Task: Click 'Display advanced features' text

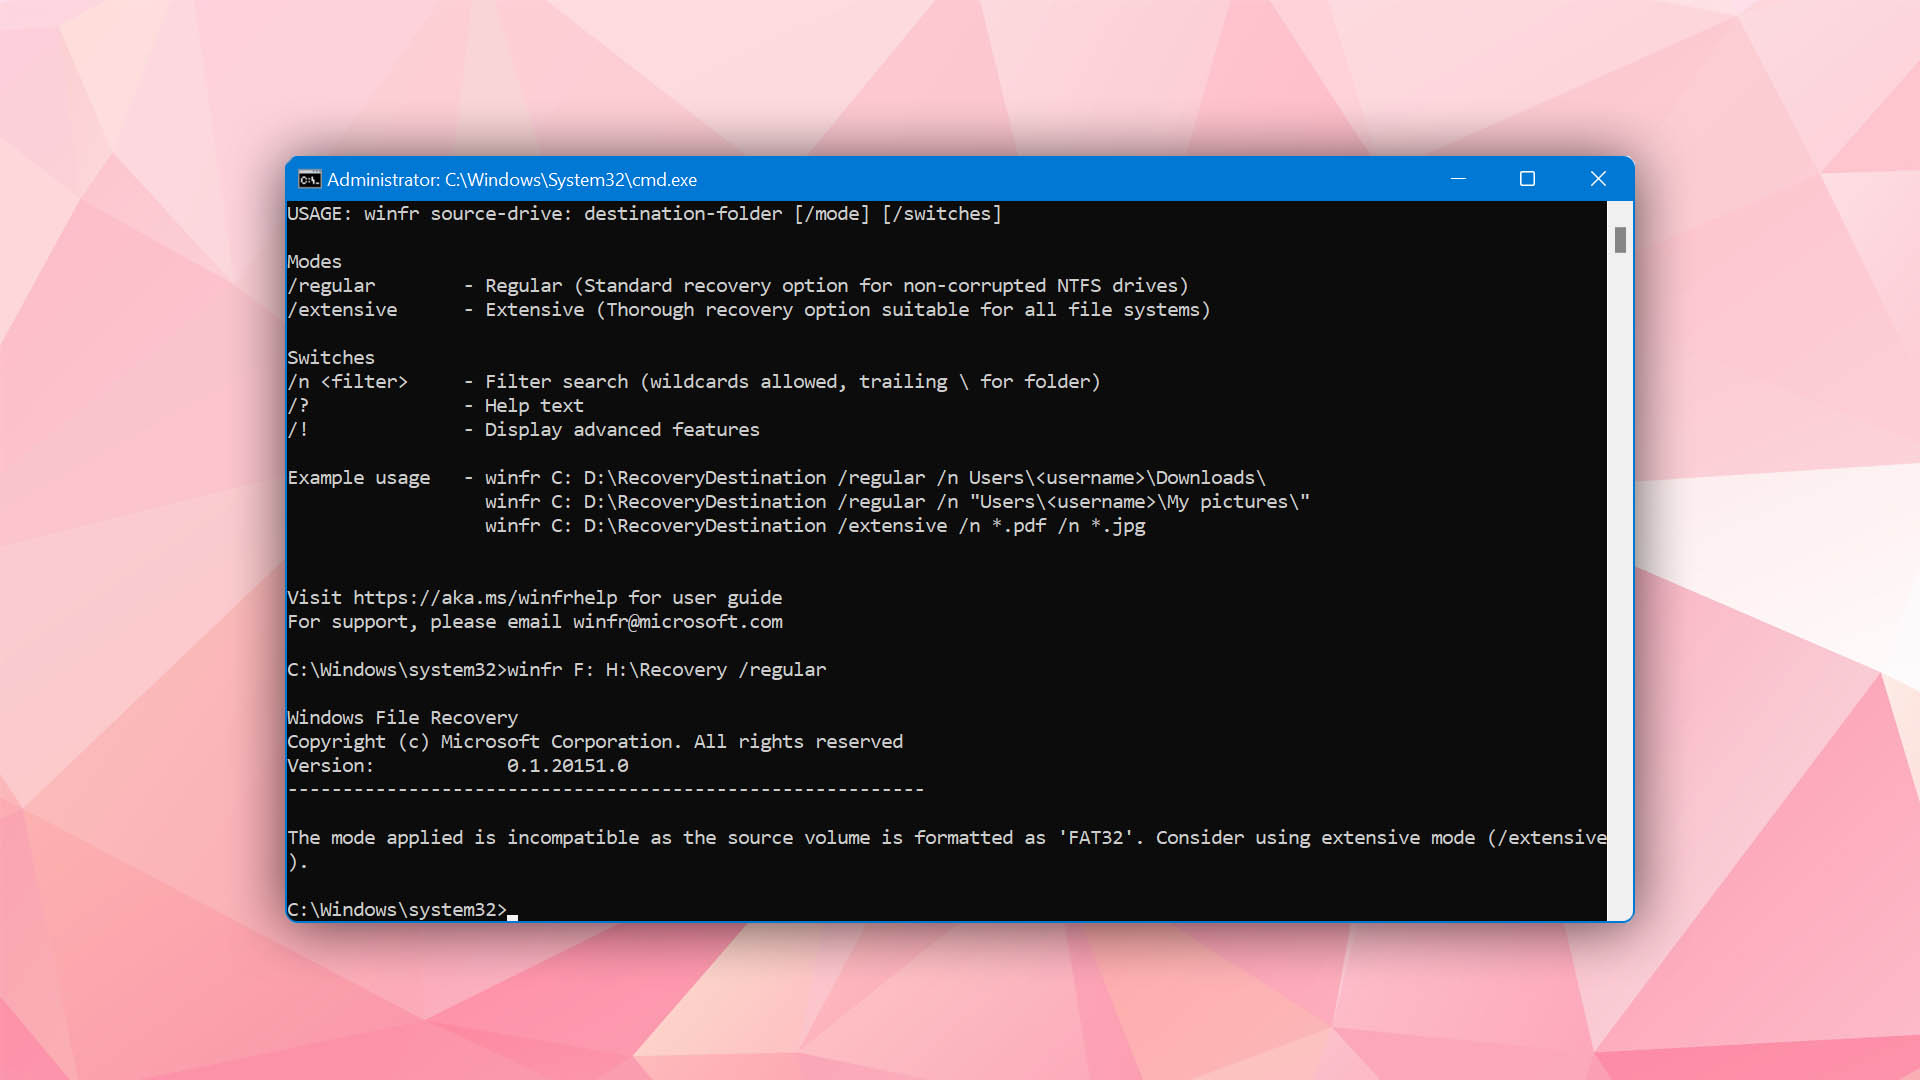Action: [x=622, y=430]
